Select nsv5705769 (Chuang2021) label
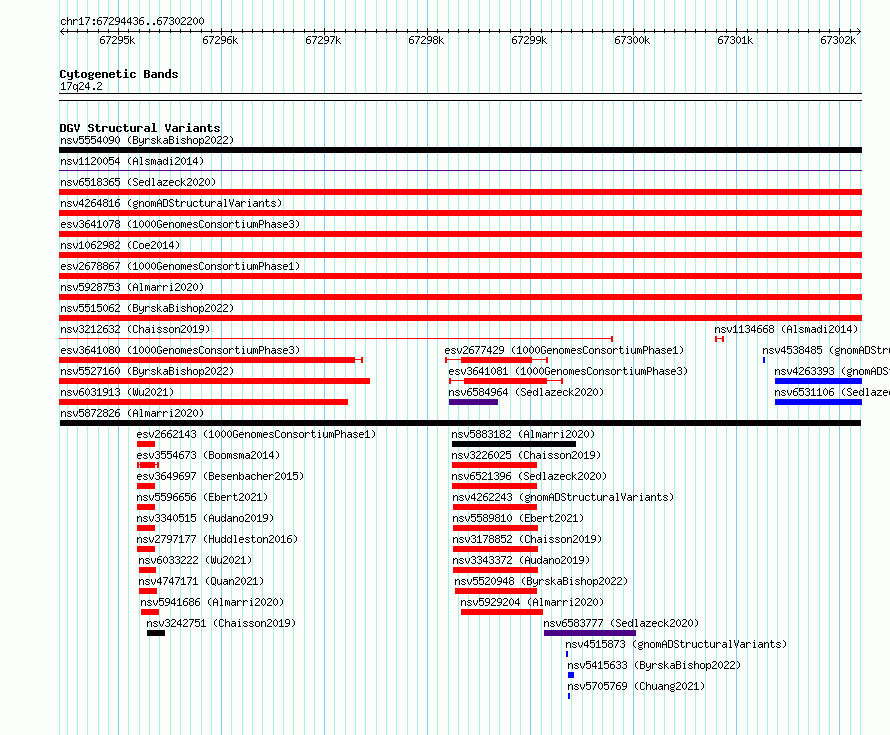 click(636, 686)
